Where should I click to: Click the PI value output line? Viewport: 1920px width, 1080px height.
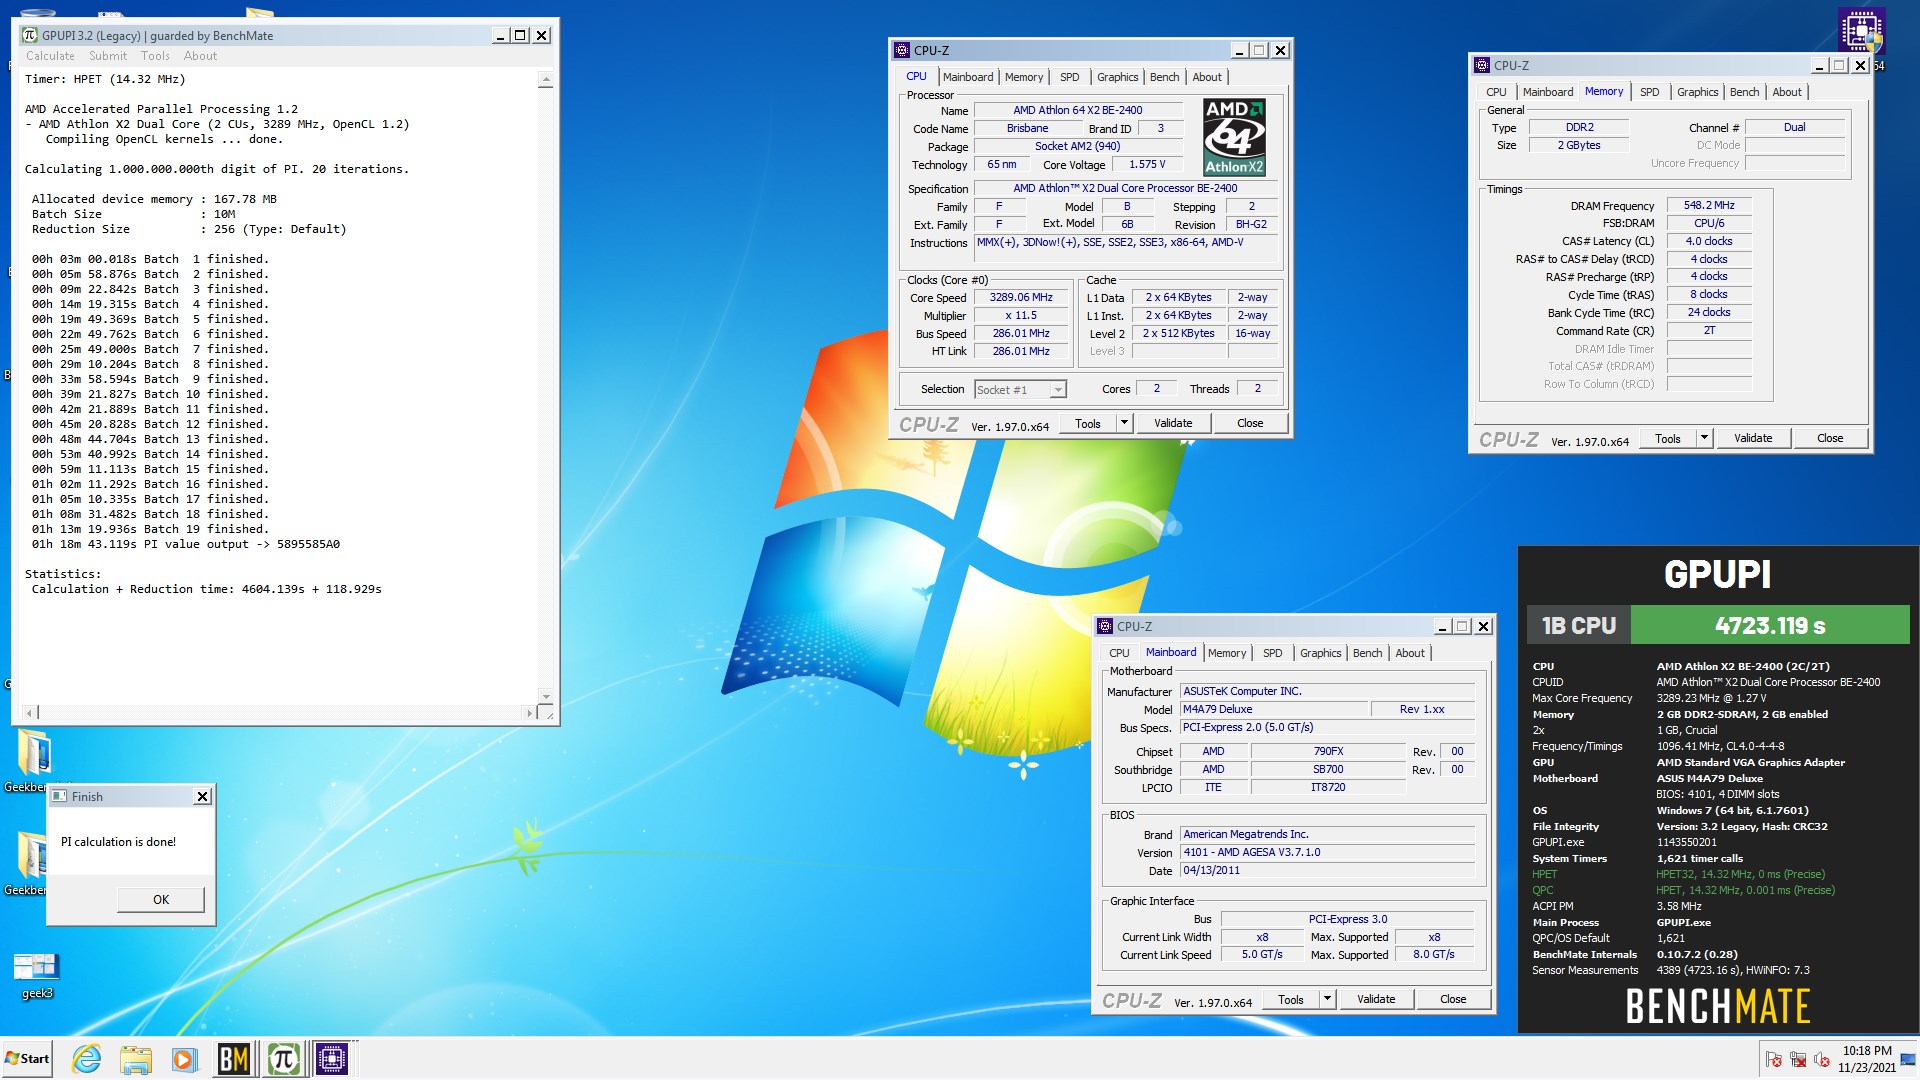(185, 544)
